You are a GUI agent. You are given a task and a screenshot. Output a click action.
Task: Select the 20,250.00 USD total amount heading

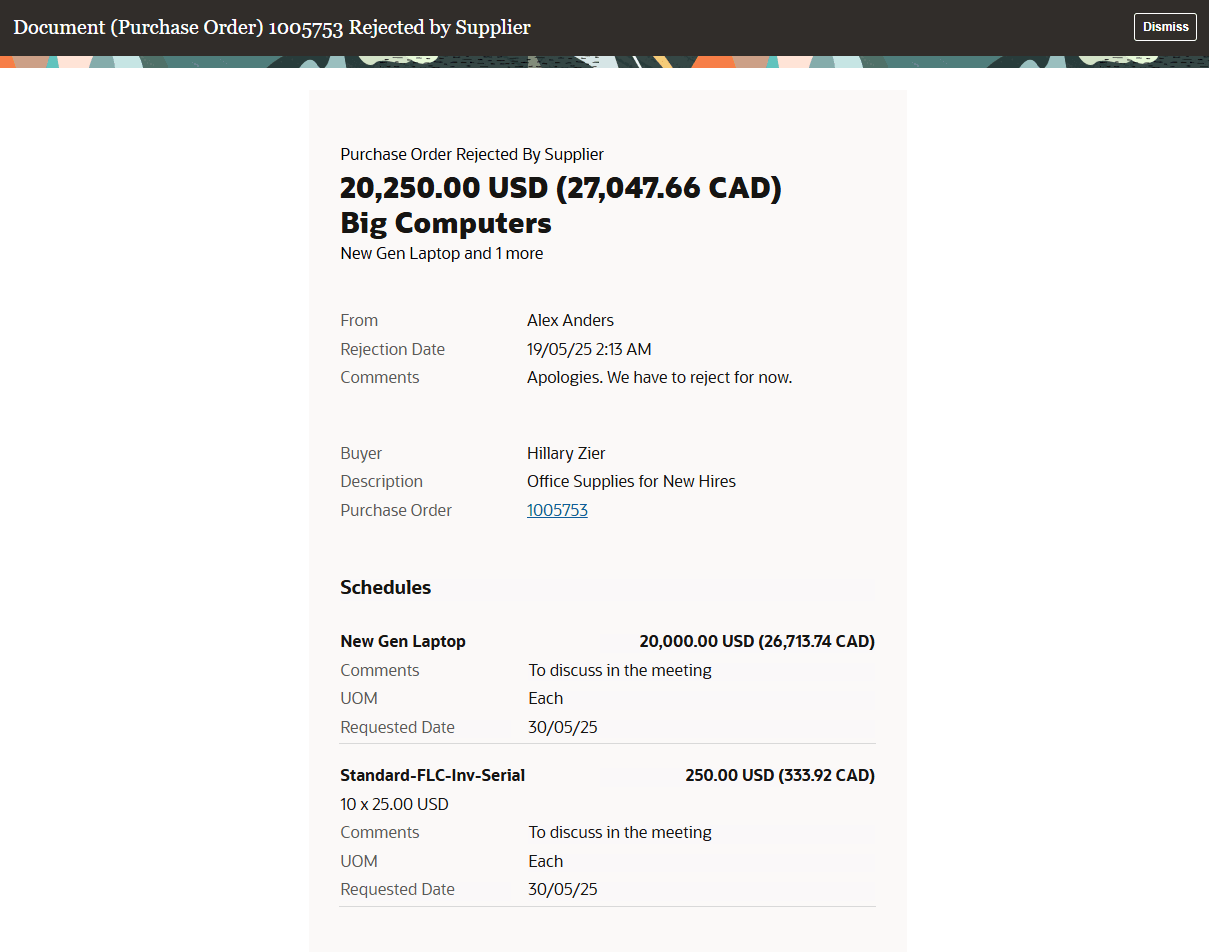click(x=561, y=187)
